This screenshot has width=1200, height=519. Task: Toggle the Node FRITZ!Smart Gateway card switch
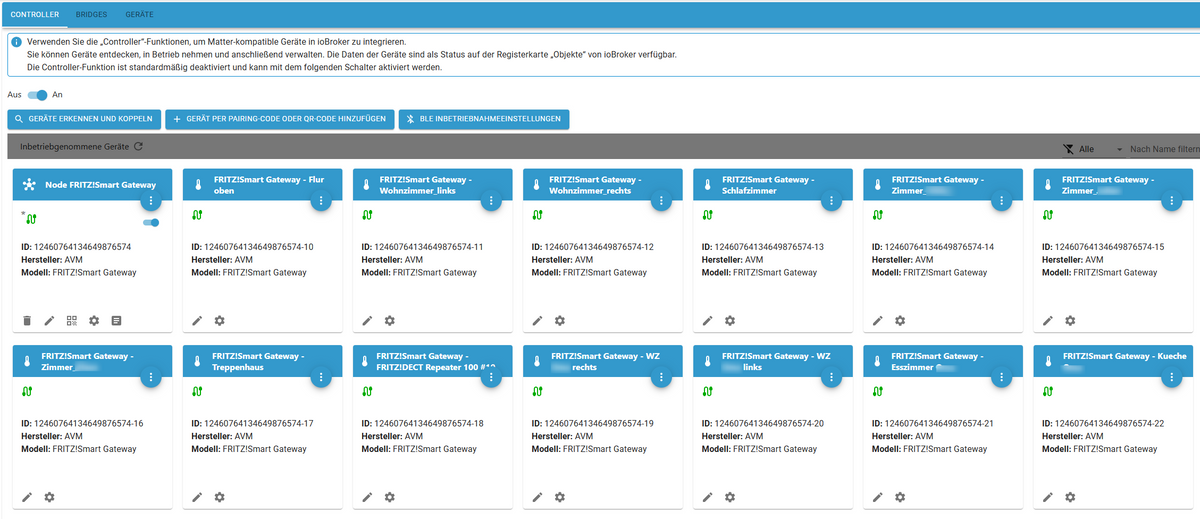click(x=151, y=222)
